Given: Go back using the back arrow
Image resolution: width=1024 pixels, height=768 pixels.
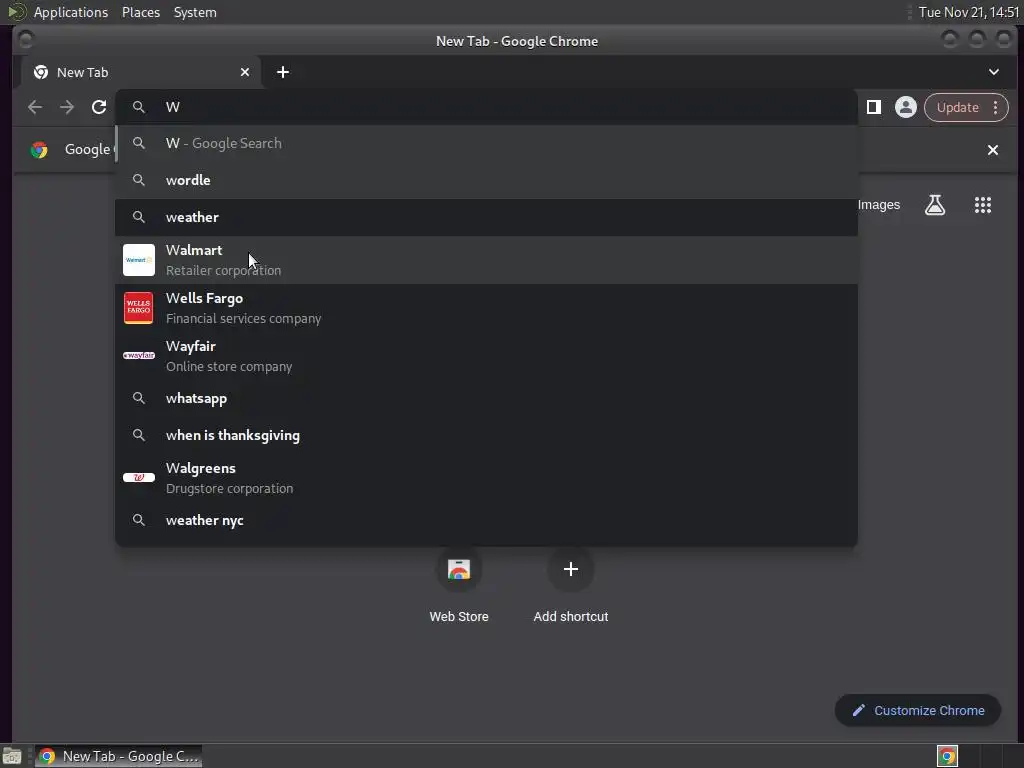Looking at the screenshot, I should (35, 107).
